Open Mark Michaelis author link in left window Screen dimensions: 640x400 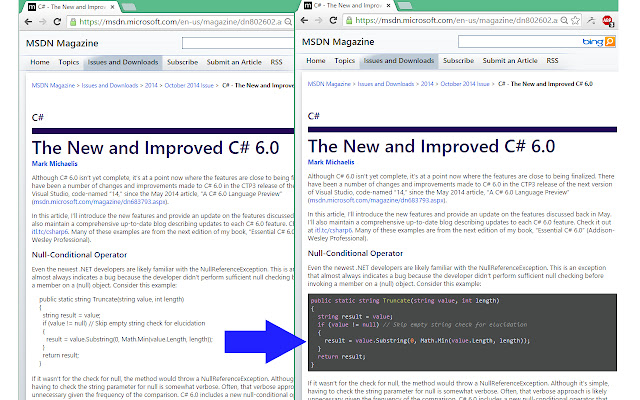click(54, 164)
